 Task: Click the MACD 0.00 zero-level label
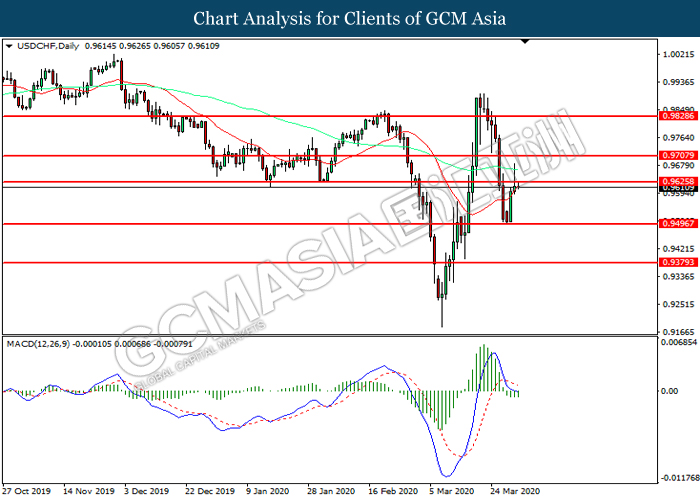(x=669, y=391)
